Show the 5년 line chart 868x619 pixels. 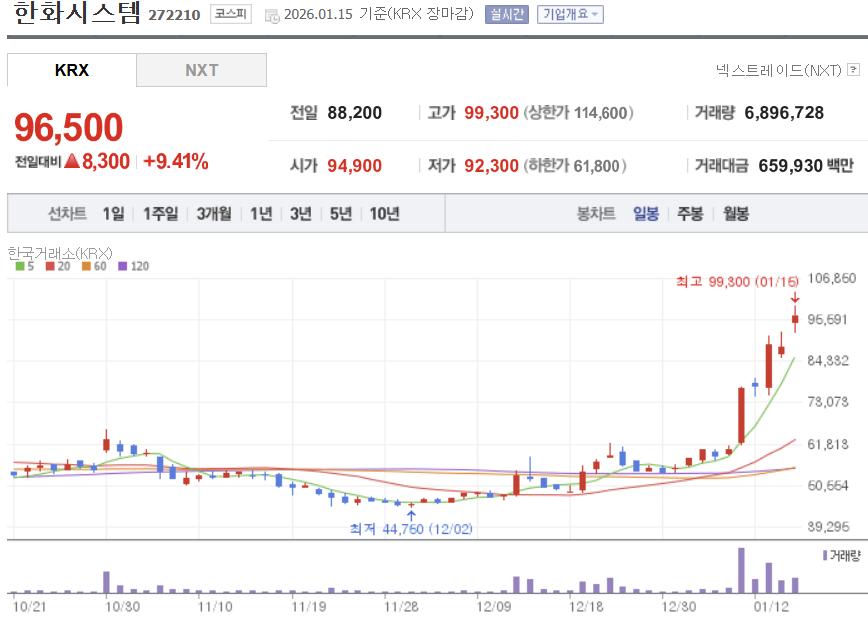coord(341,214)
